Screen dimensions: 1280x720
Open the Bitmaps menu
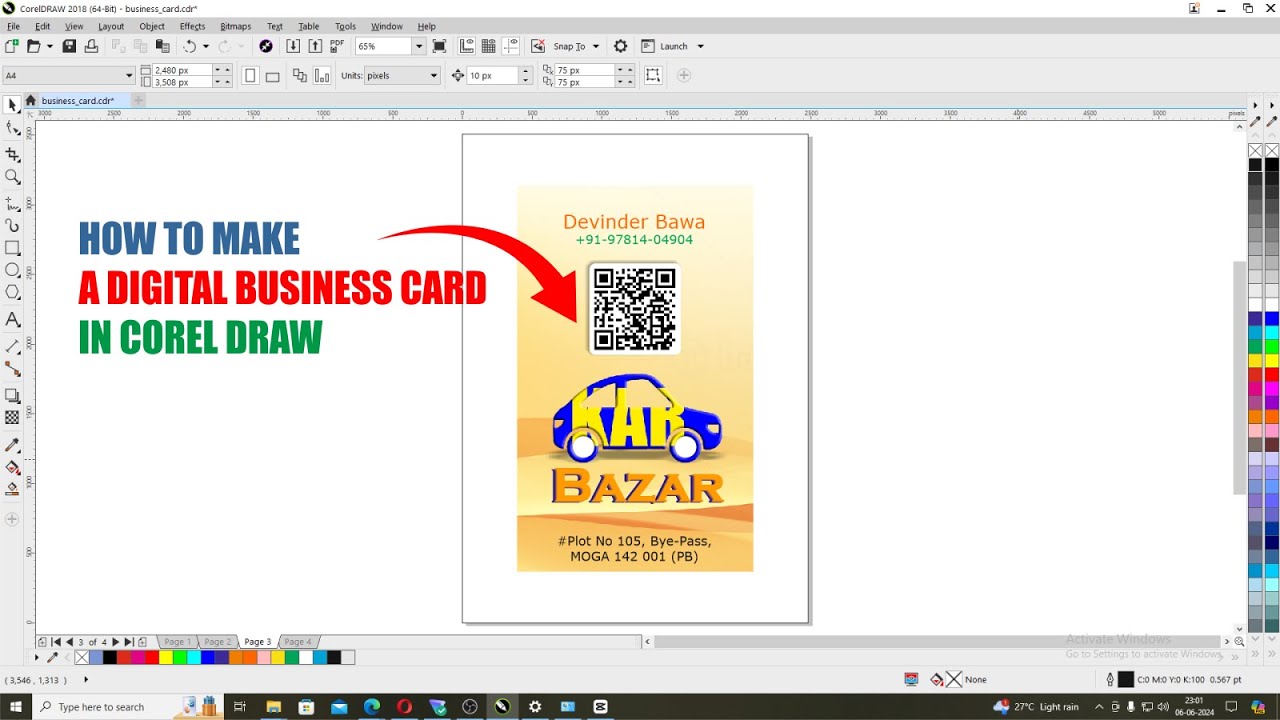(x=236, y=26)
